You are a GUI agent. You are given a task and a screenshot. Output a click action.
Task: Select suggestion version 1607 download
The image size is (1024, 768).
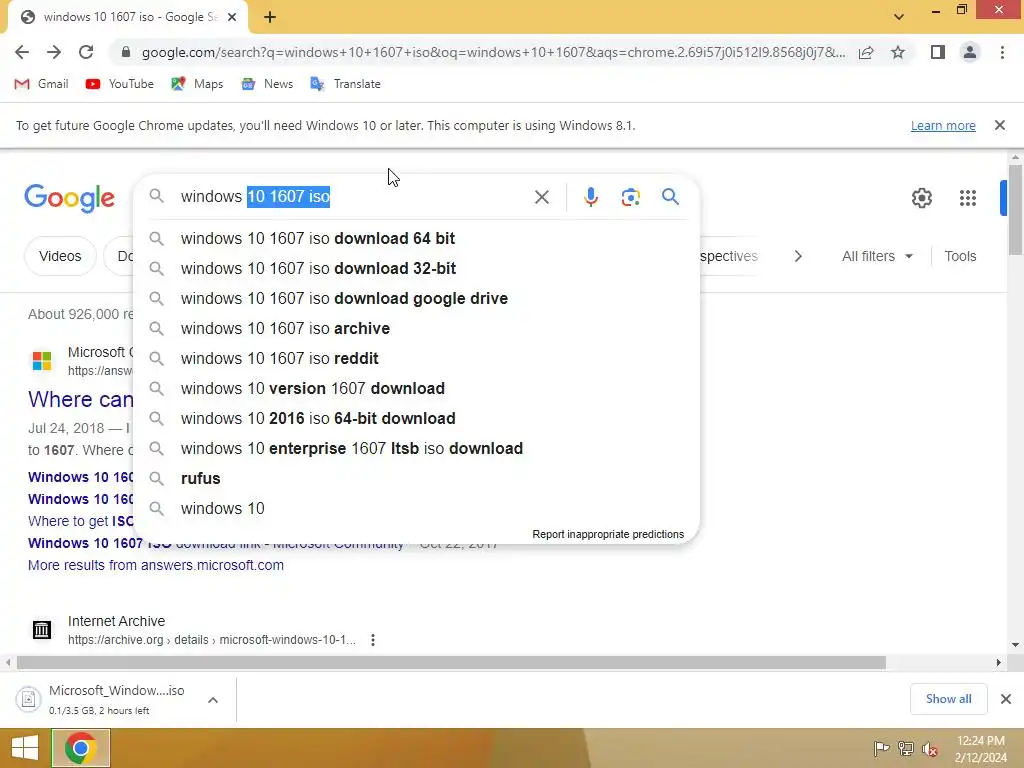tap(417, 389)
